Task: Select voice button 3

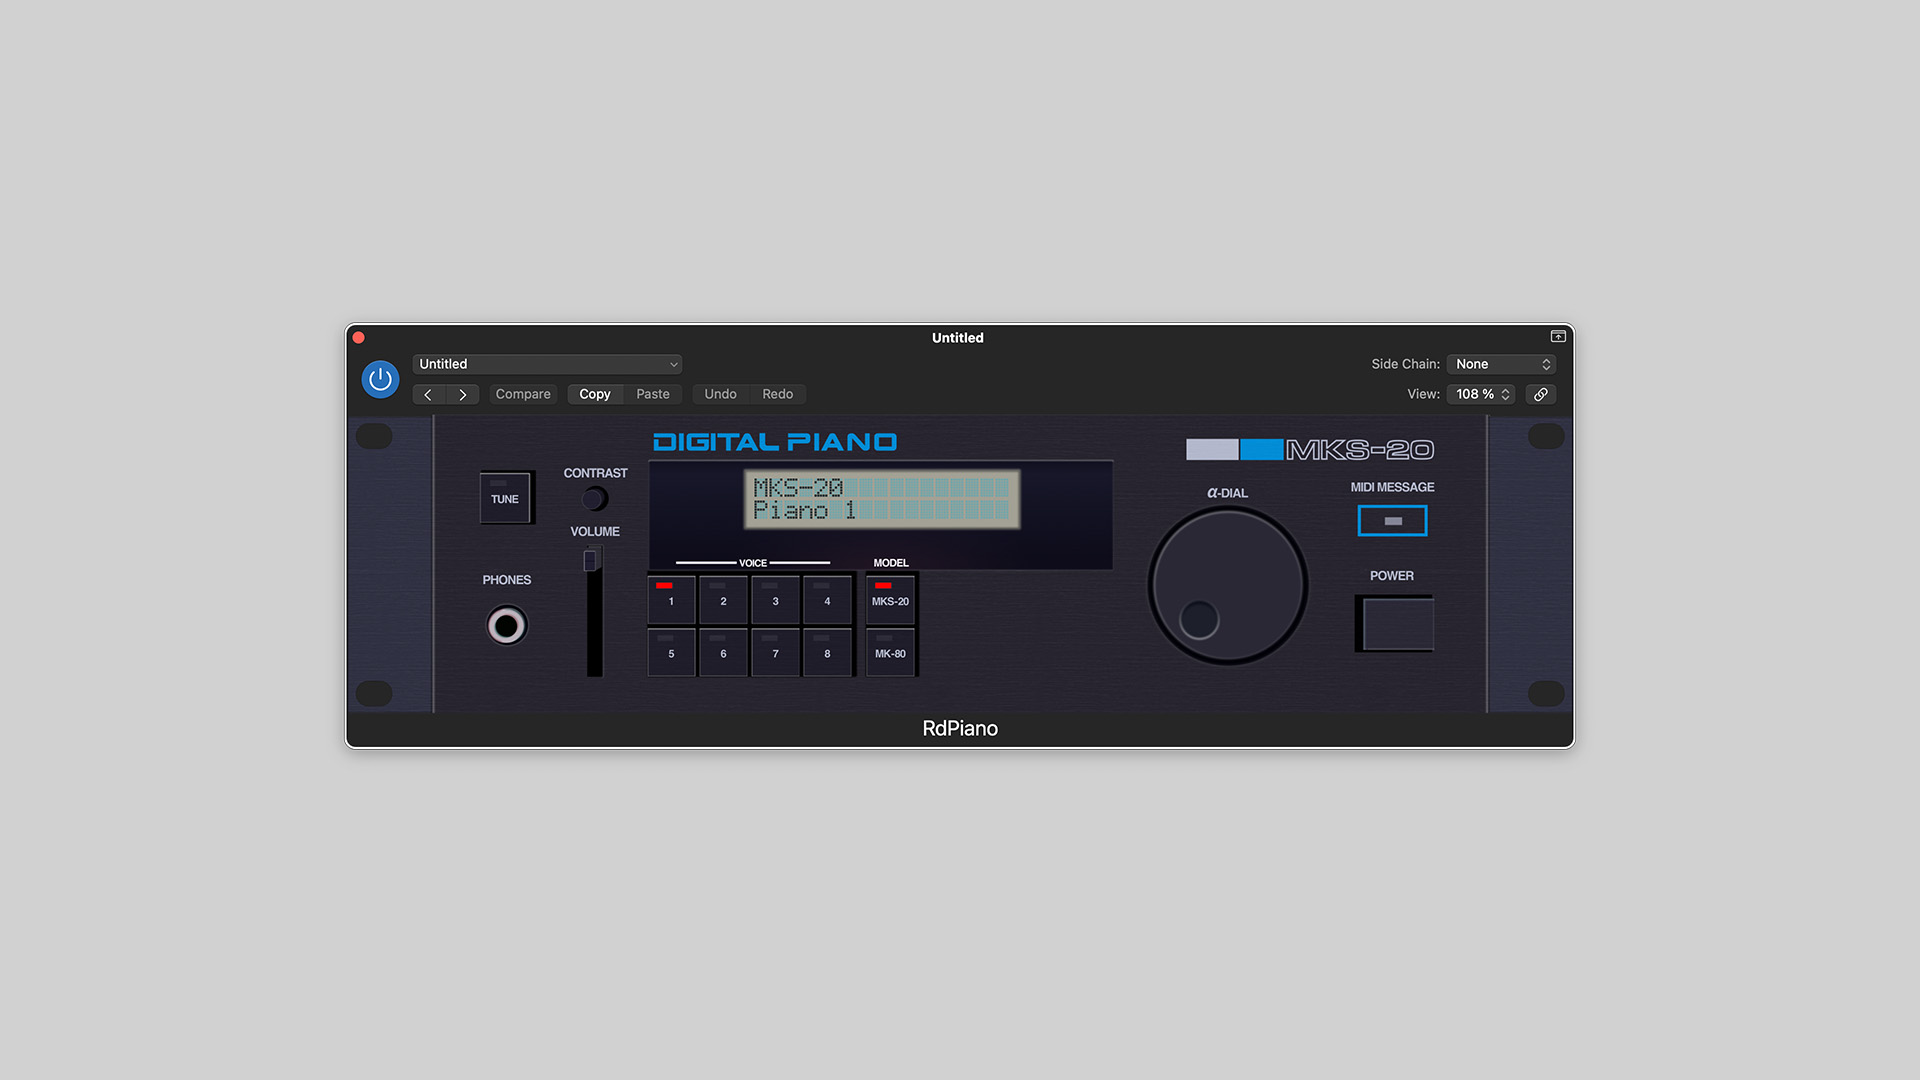Action: pos(775,600)
